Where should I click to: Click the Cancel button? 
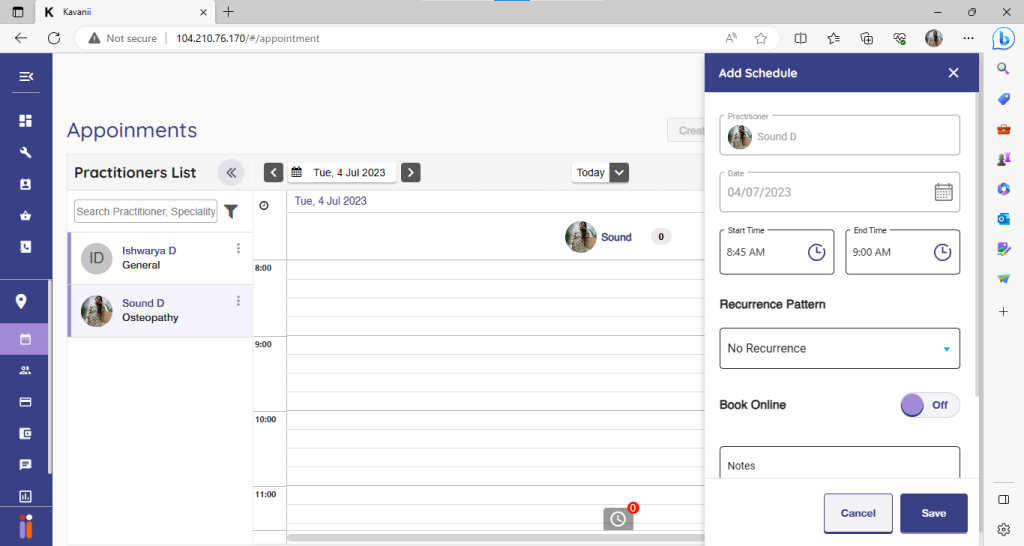tap(857, 513)
